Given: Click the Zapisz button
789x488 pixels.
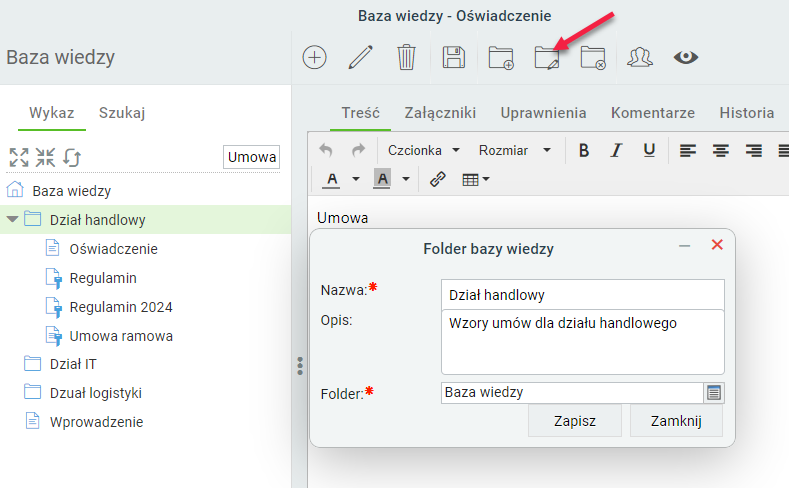Looking at the screenshot, I should point(575,421).
